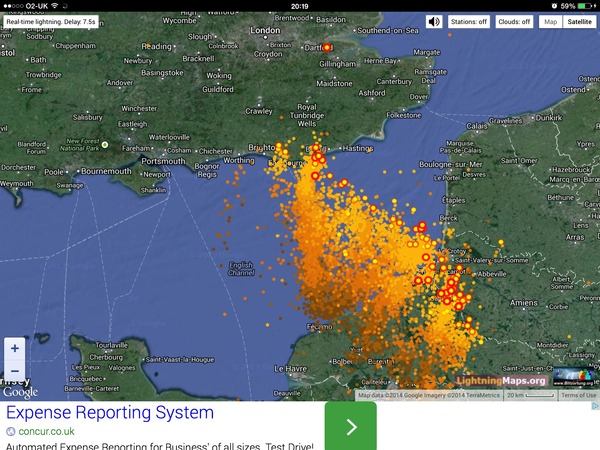This screenshot has width=600, height=450.
Task: Mute the lightning sound speaker icon
Action: point(434,21)
